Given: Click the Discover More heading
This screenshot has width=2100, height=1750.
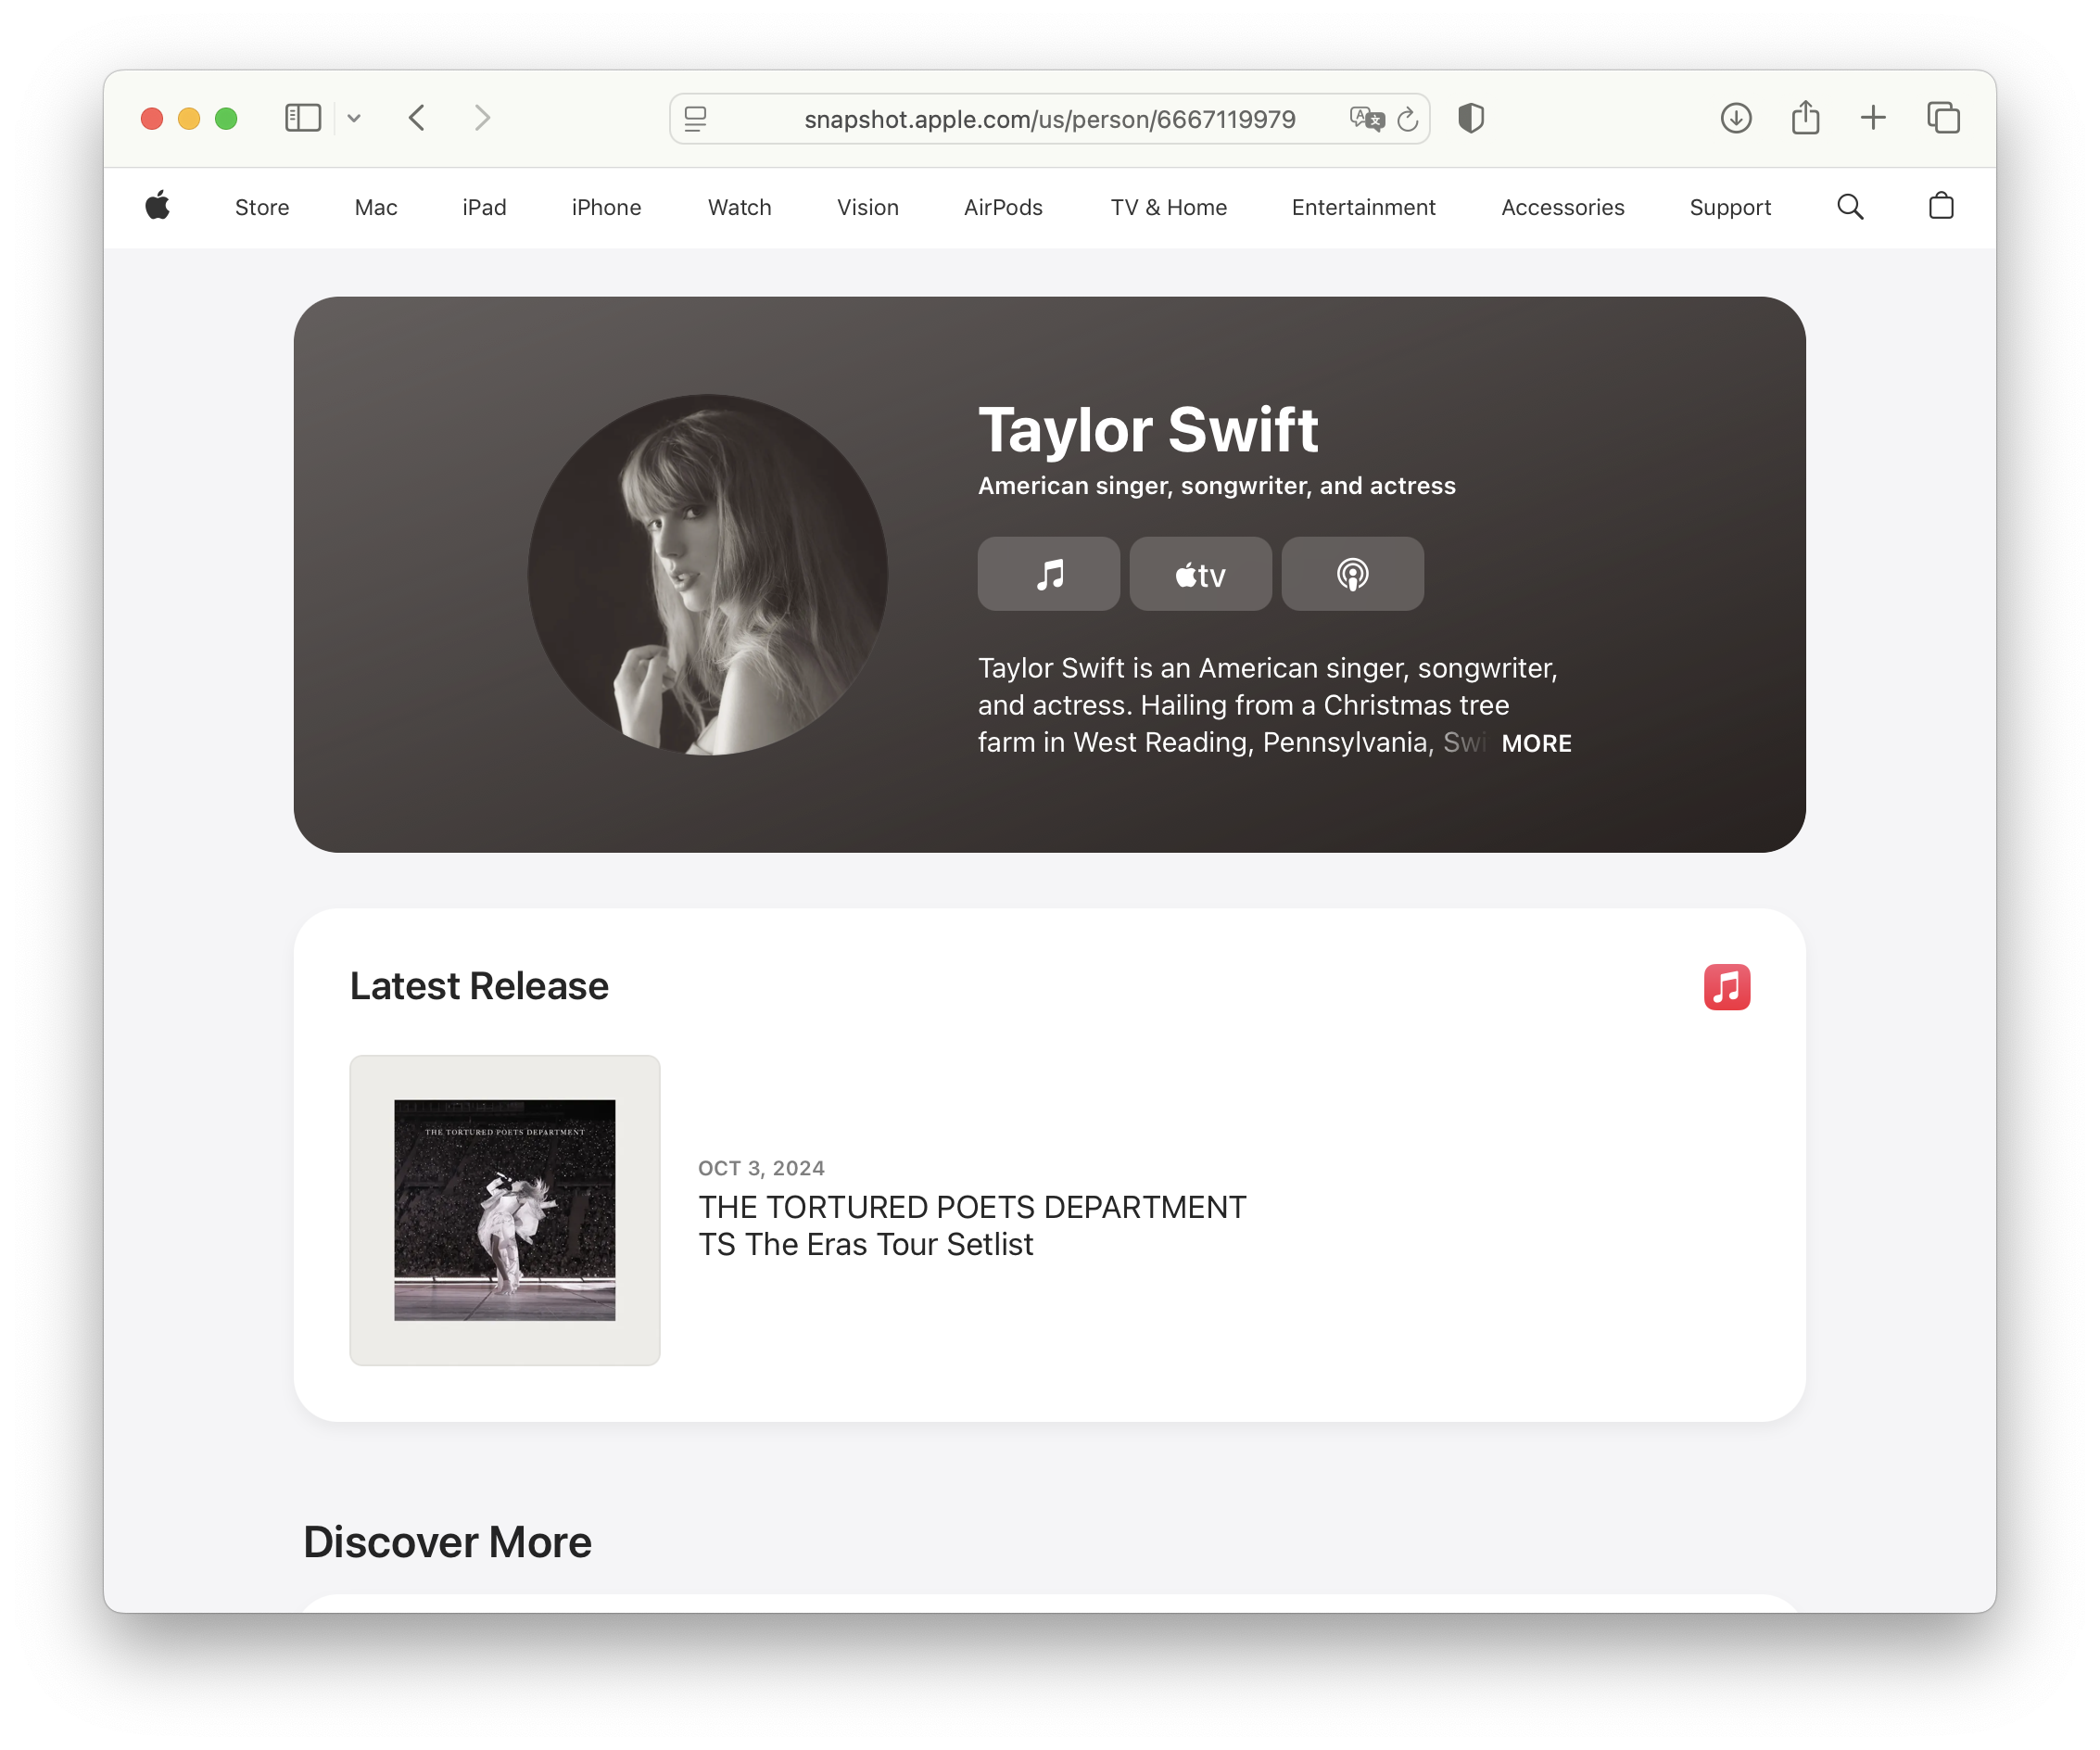Looking at the screenshot, I should pos(447,1542).
